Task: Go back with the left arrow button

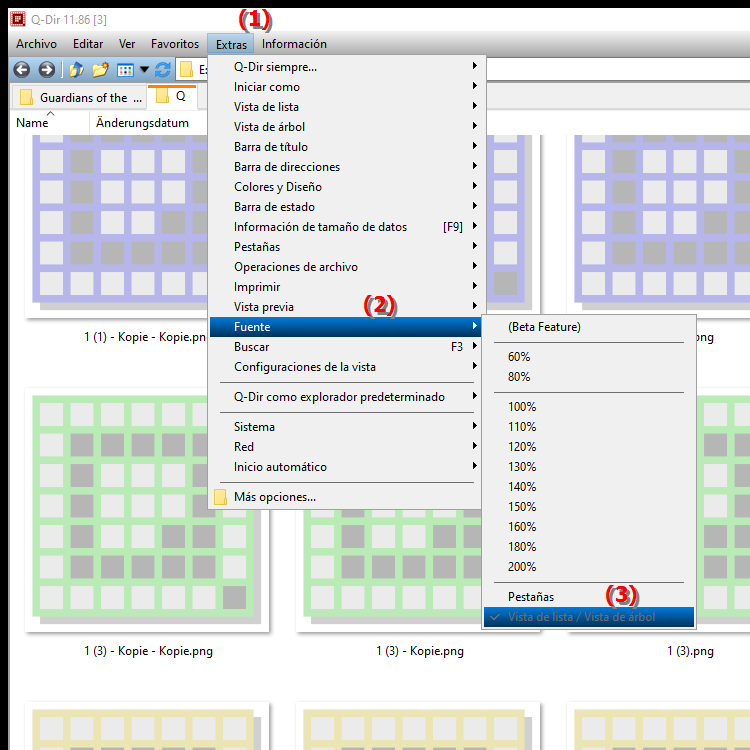Action: point(22,70)
